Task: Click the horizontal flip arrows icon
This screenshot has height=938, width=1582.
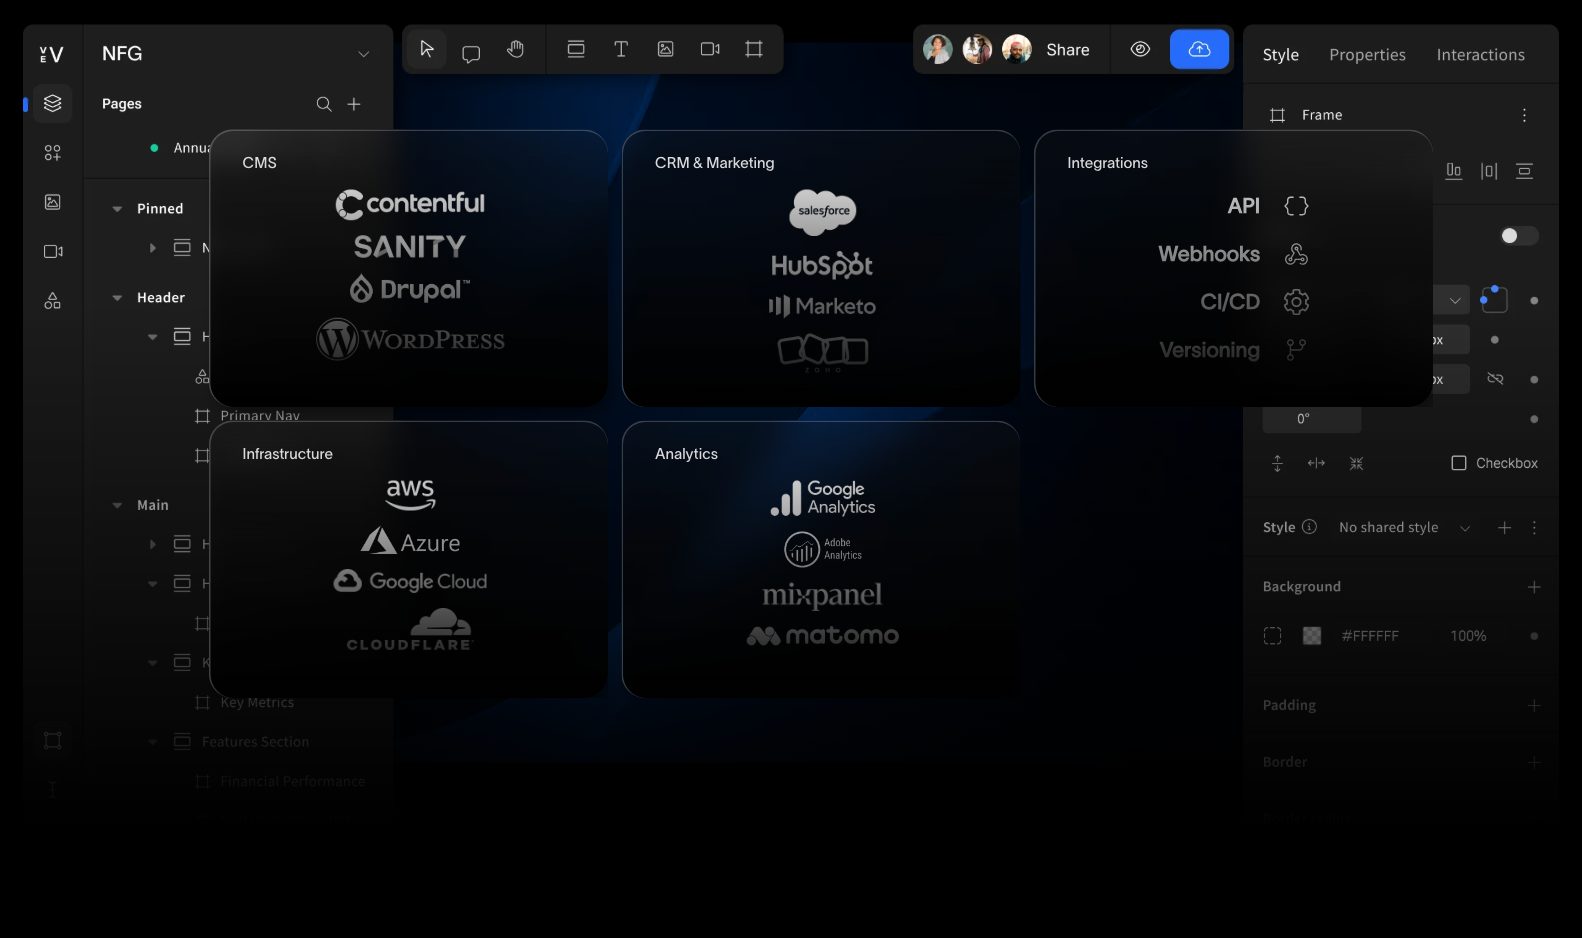Action: click(1316, 463)
